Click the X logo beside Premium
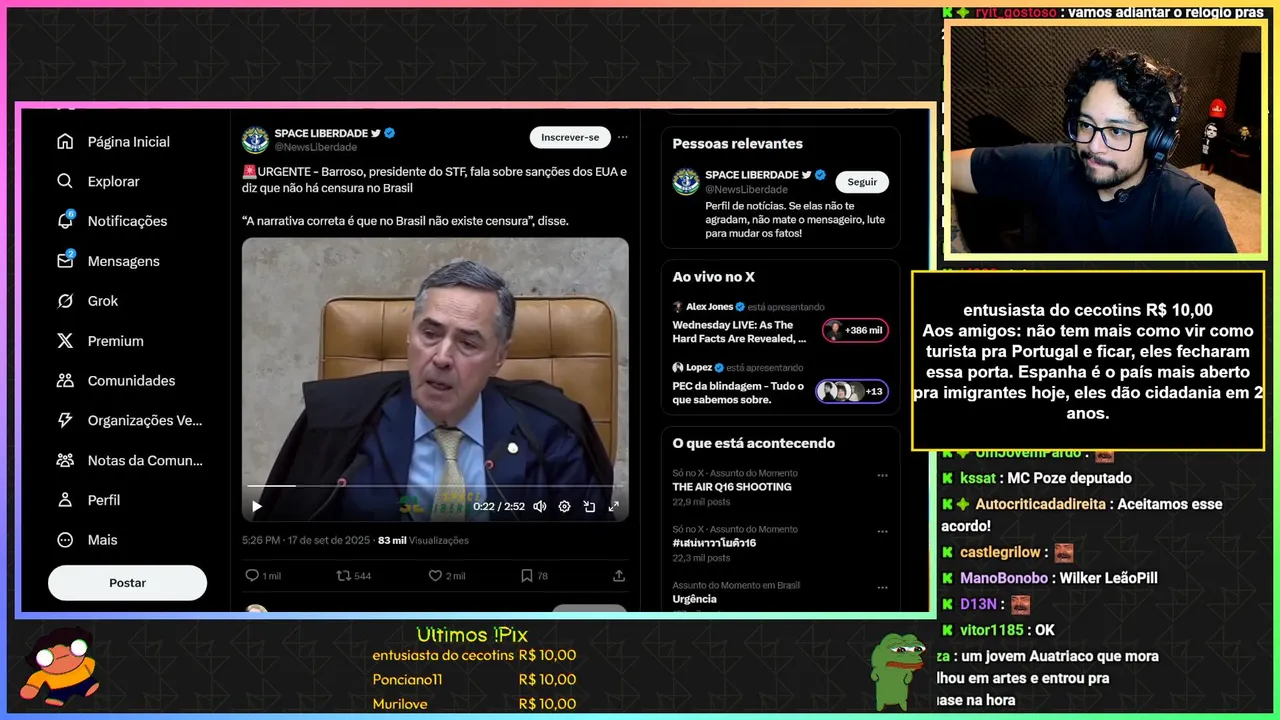The height and width of the screenshot is (720, 1280). [65, 341]
